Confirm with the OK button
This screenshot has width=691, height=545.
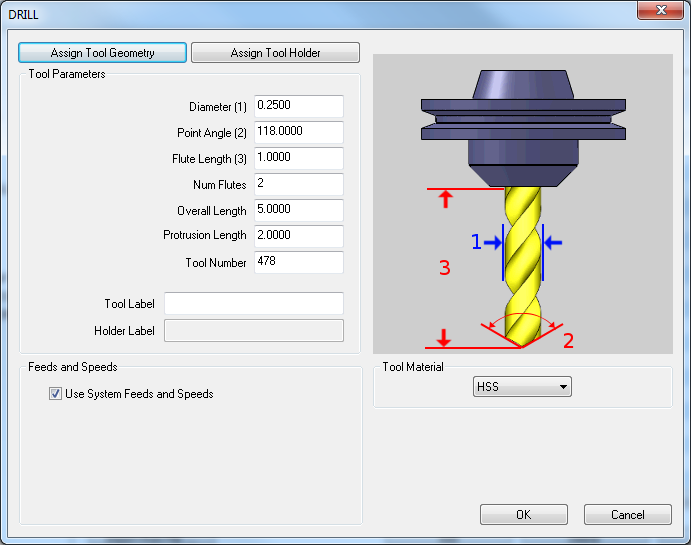[524, 515]
